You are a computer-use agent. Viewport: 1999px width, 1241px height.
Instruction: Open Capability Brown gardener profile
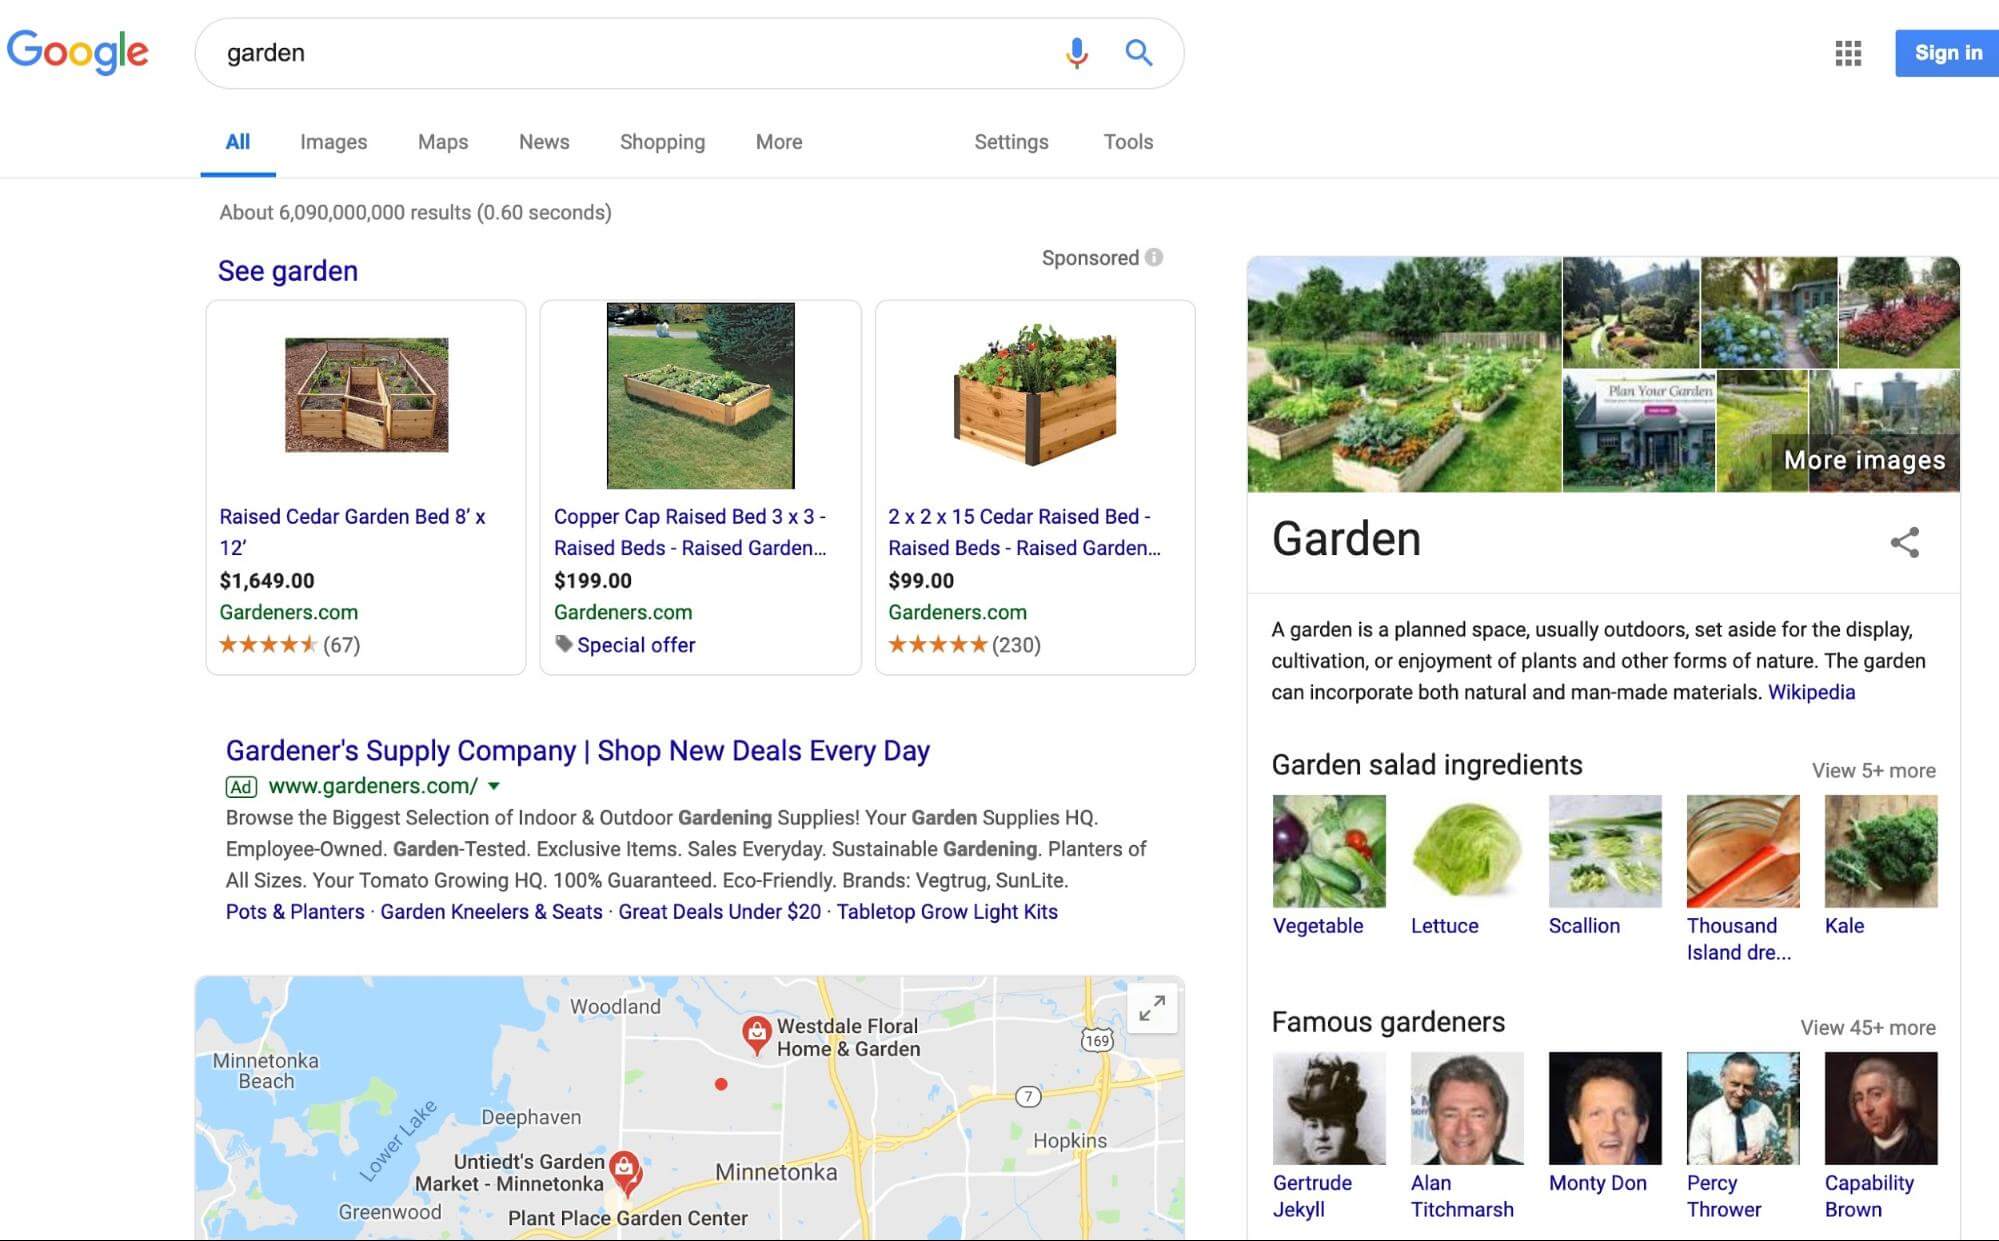click(x=1881, y=1136)
